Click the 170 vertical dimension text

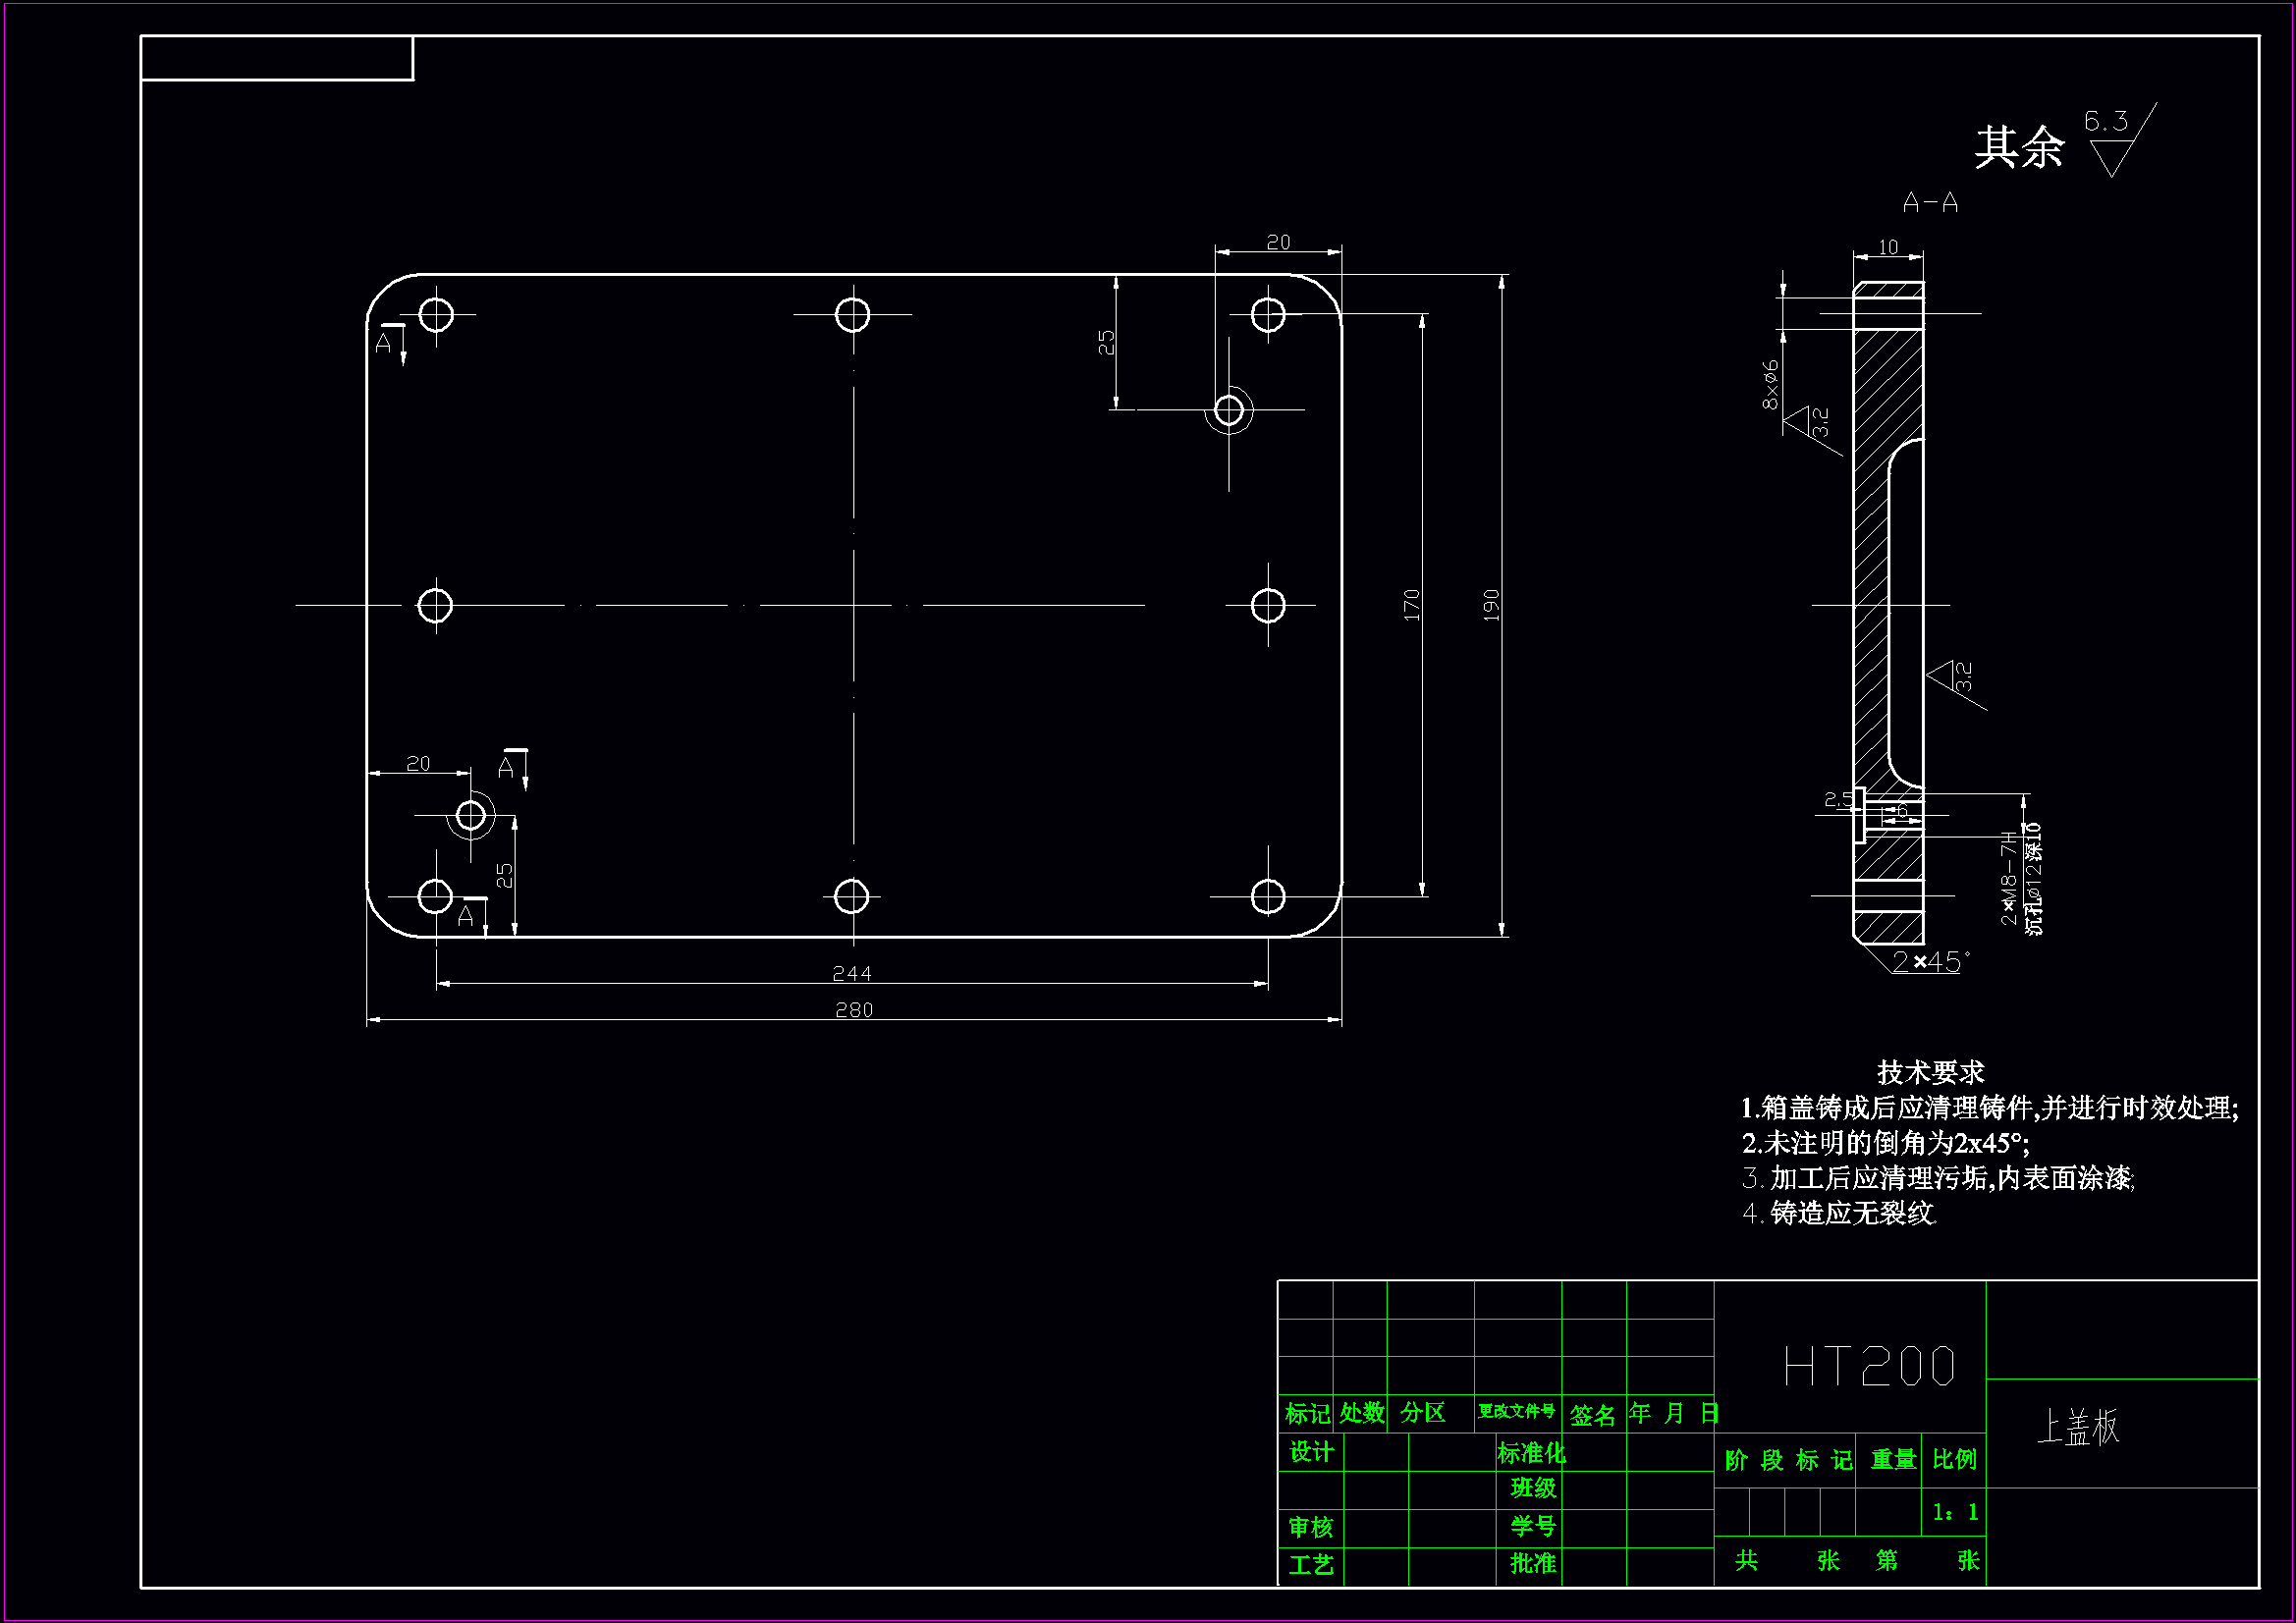(1411, 605)
